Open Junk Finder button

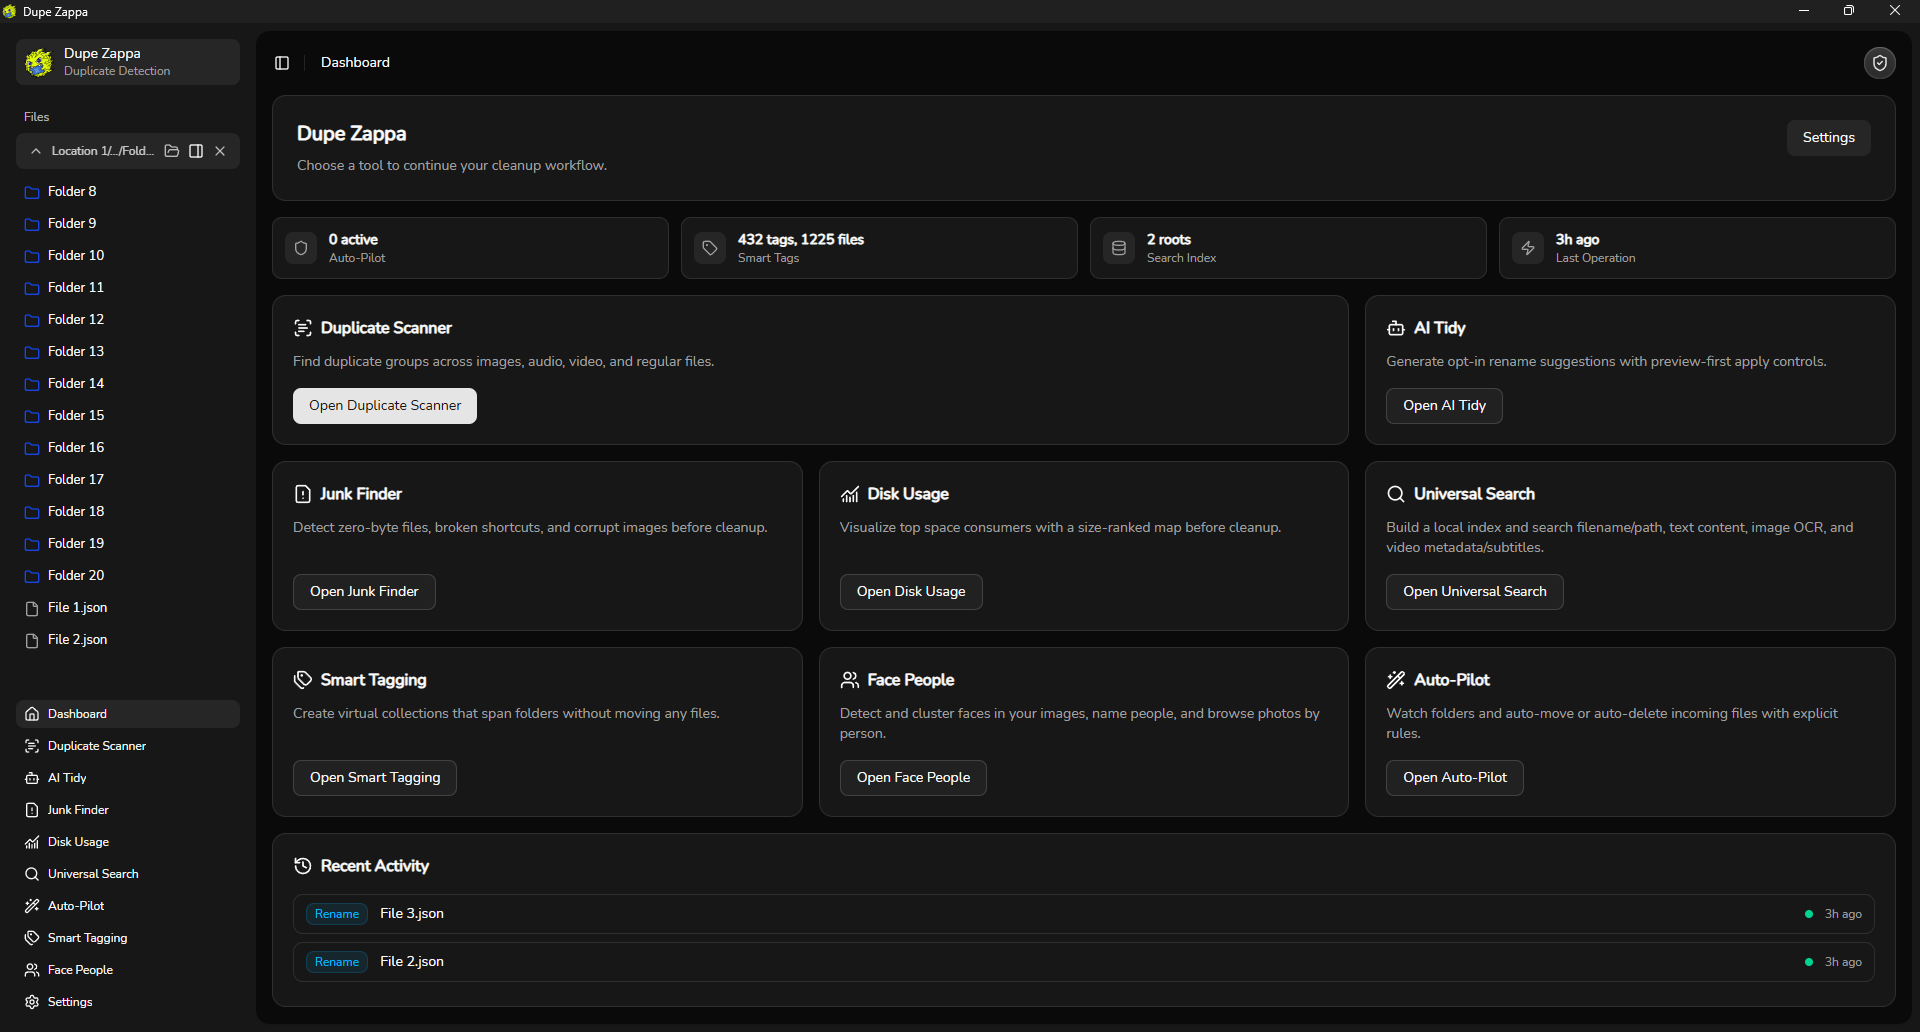(364, 592)
